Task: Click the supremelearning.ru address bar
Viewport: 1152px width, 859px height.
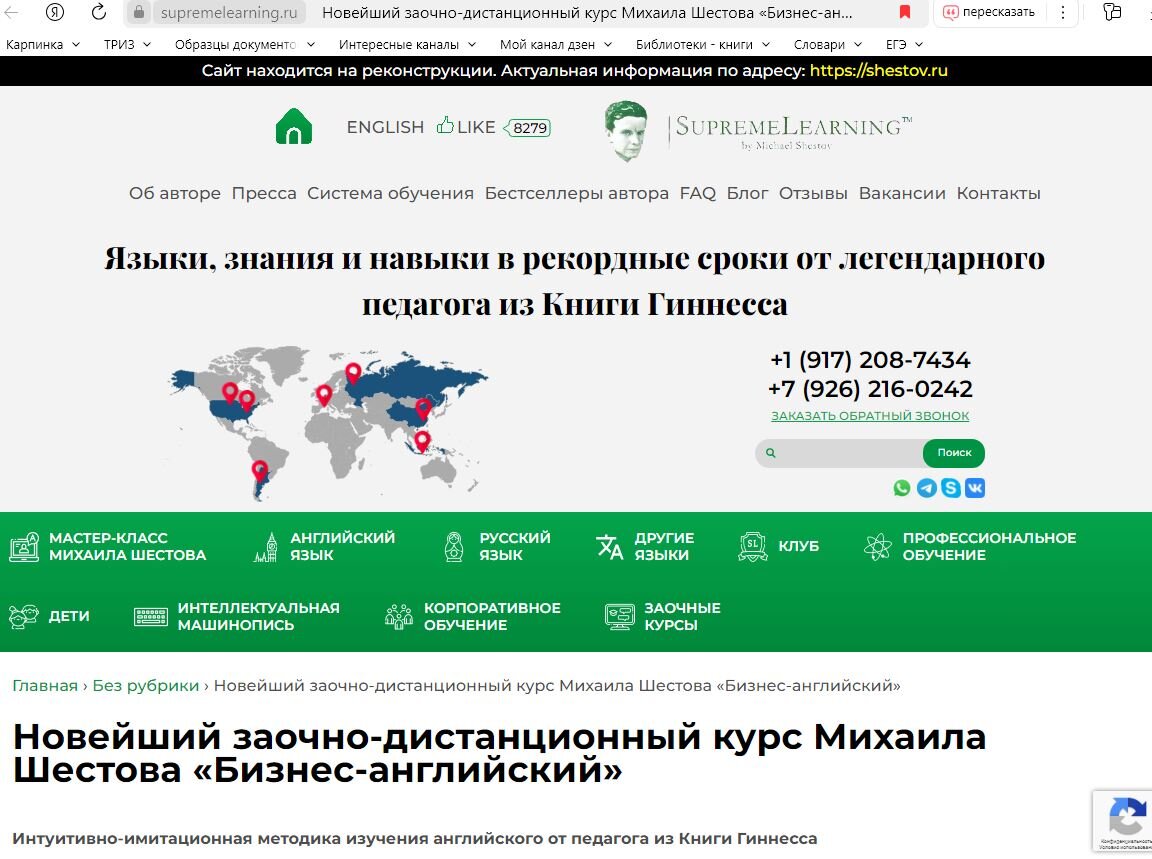Action: pyautogui.click(x=229, y=12)
